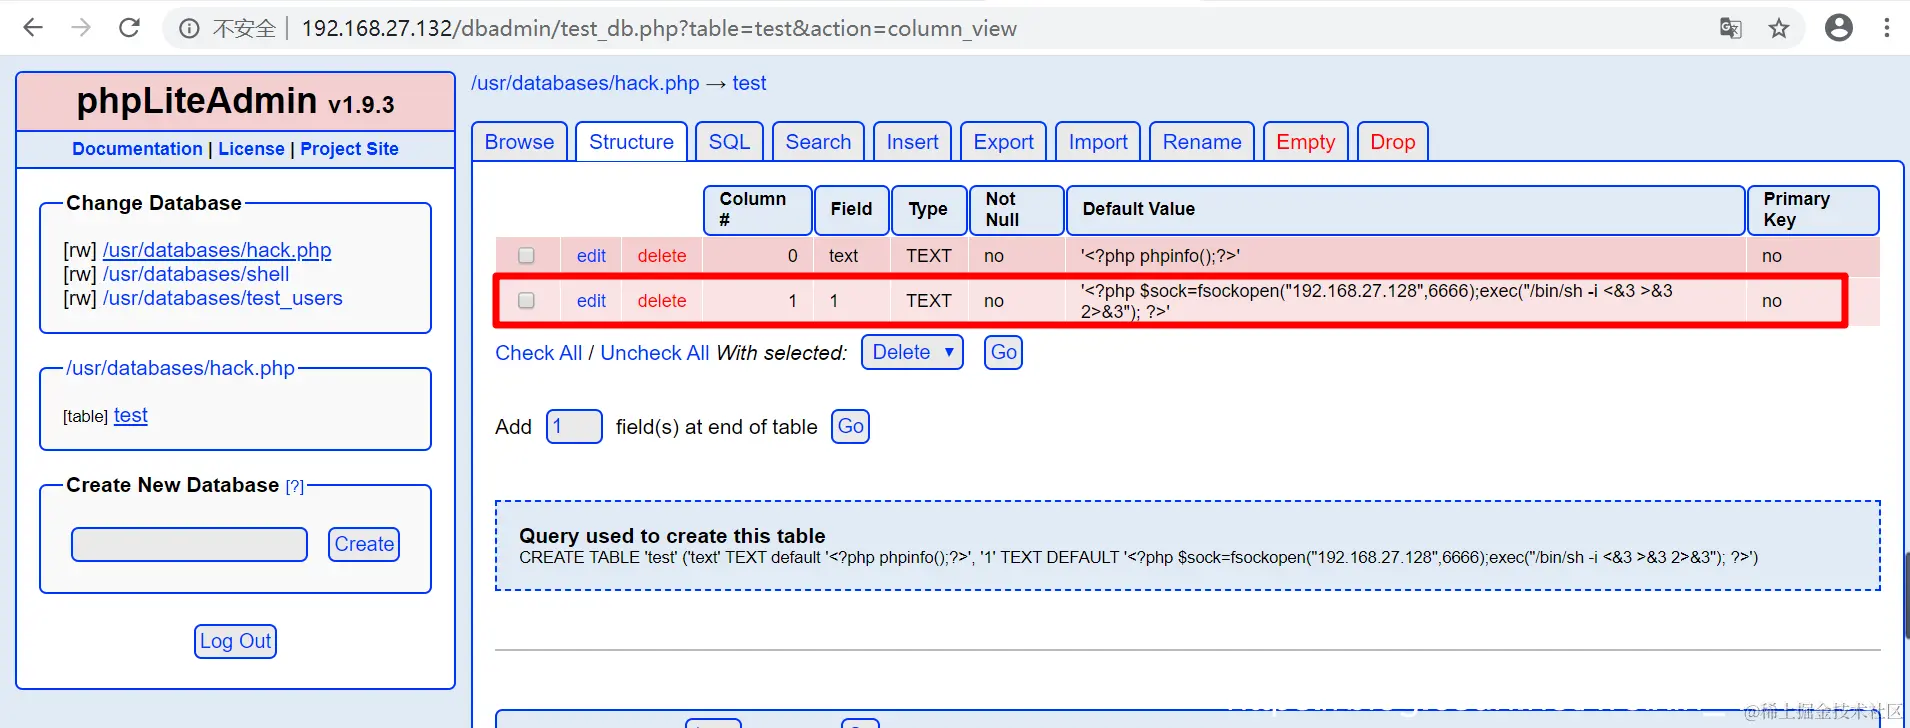Tick the checkbox for column 1 row
The height and width of the screenshot is (728, 1910).
(x=526, y=301)
